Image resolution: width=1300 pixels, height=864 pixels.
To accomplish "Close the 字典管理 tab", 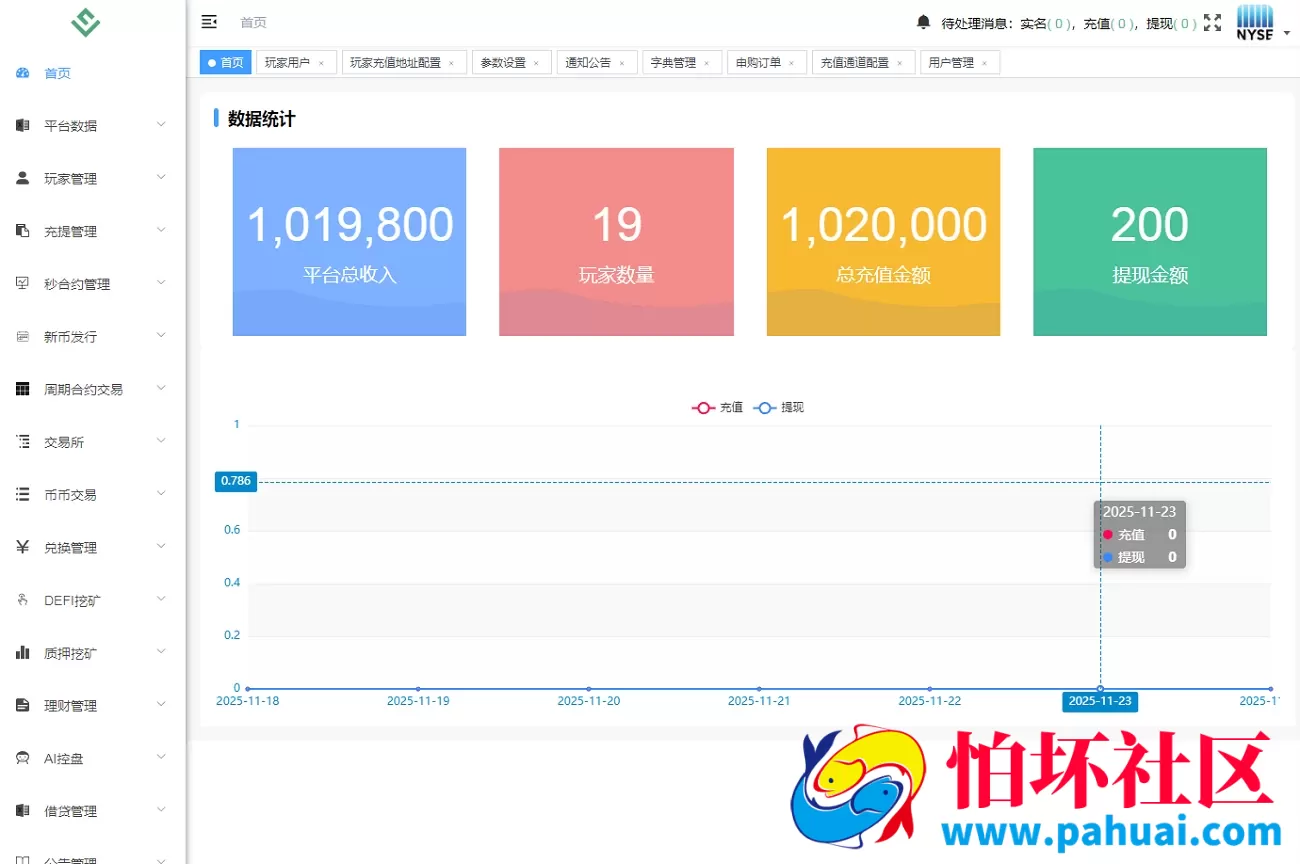I will (x=707, y=63).
